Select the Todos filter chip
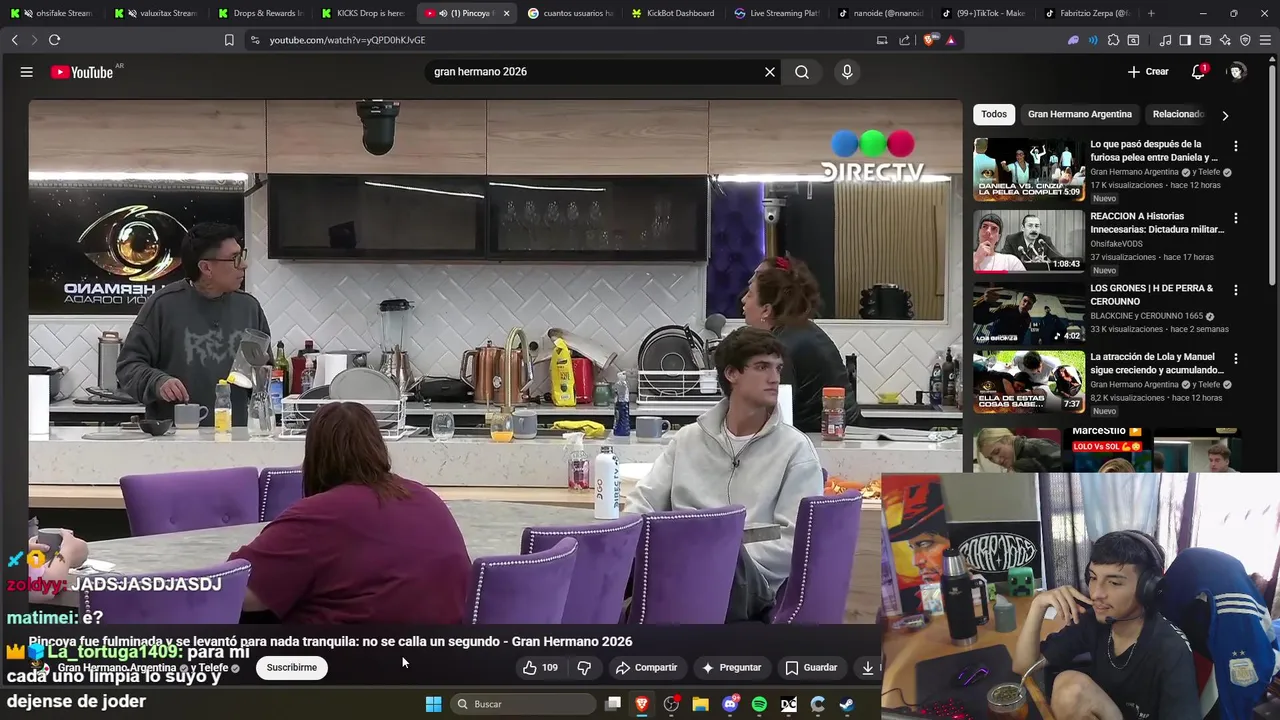 point(994,114)
